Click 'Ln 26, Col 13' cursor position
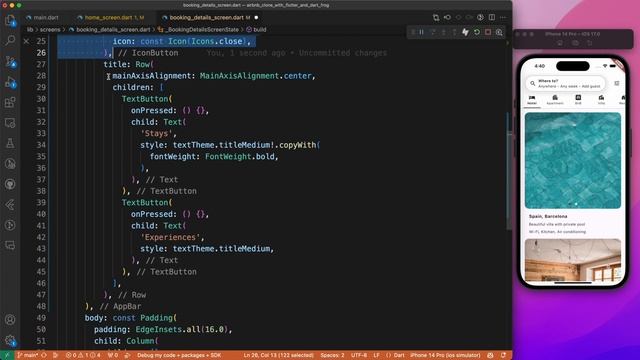Image resolution: width=640 pixels, height=360 pixels. pos(278,355)
